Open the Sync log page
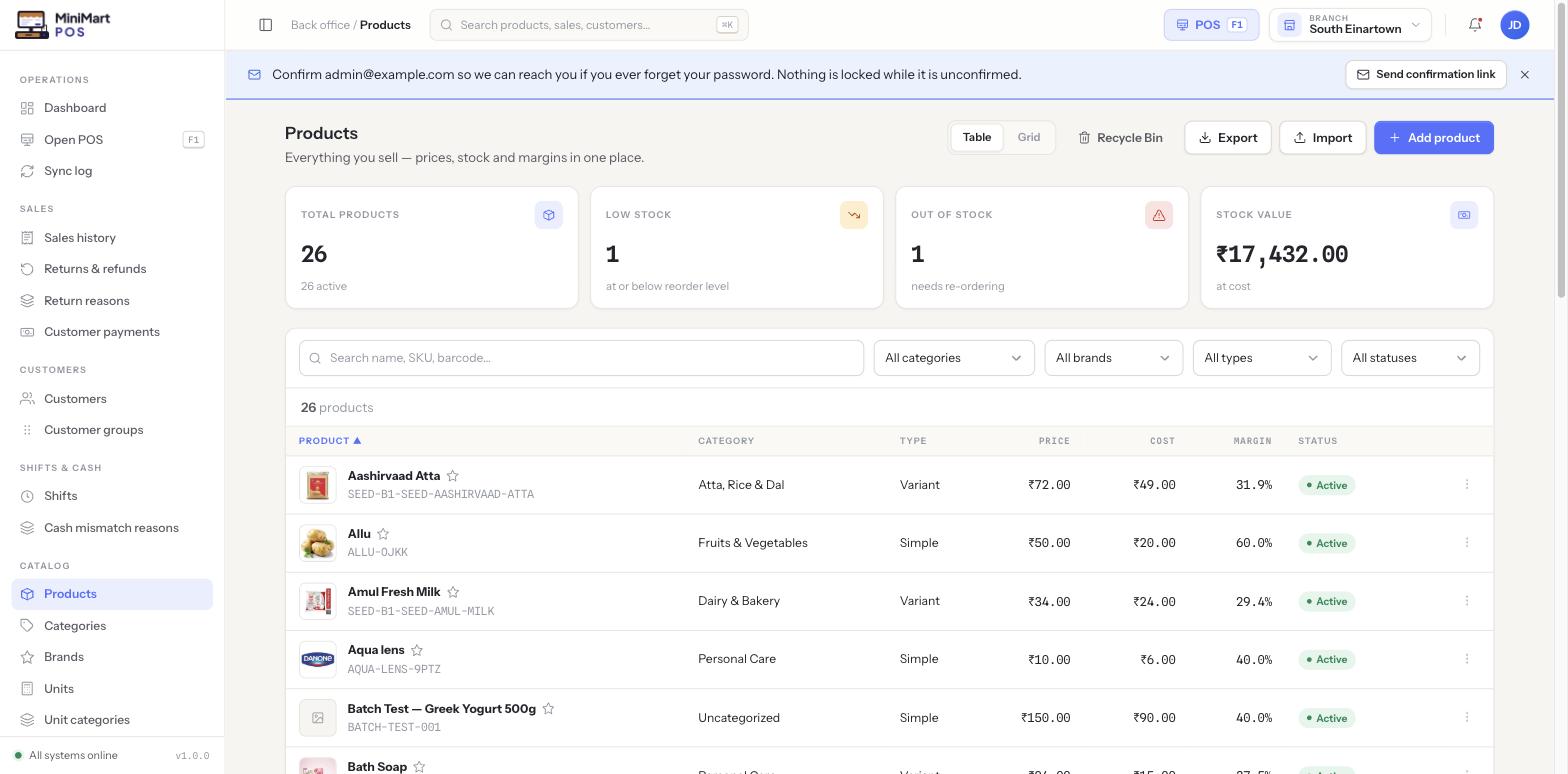The image size is (1568, 774). (112, 171)
